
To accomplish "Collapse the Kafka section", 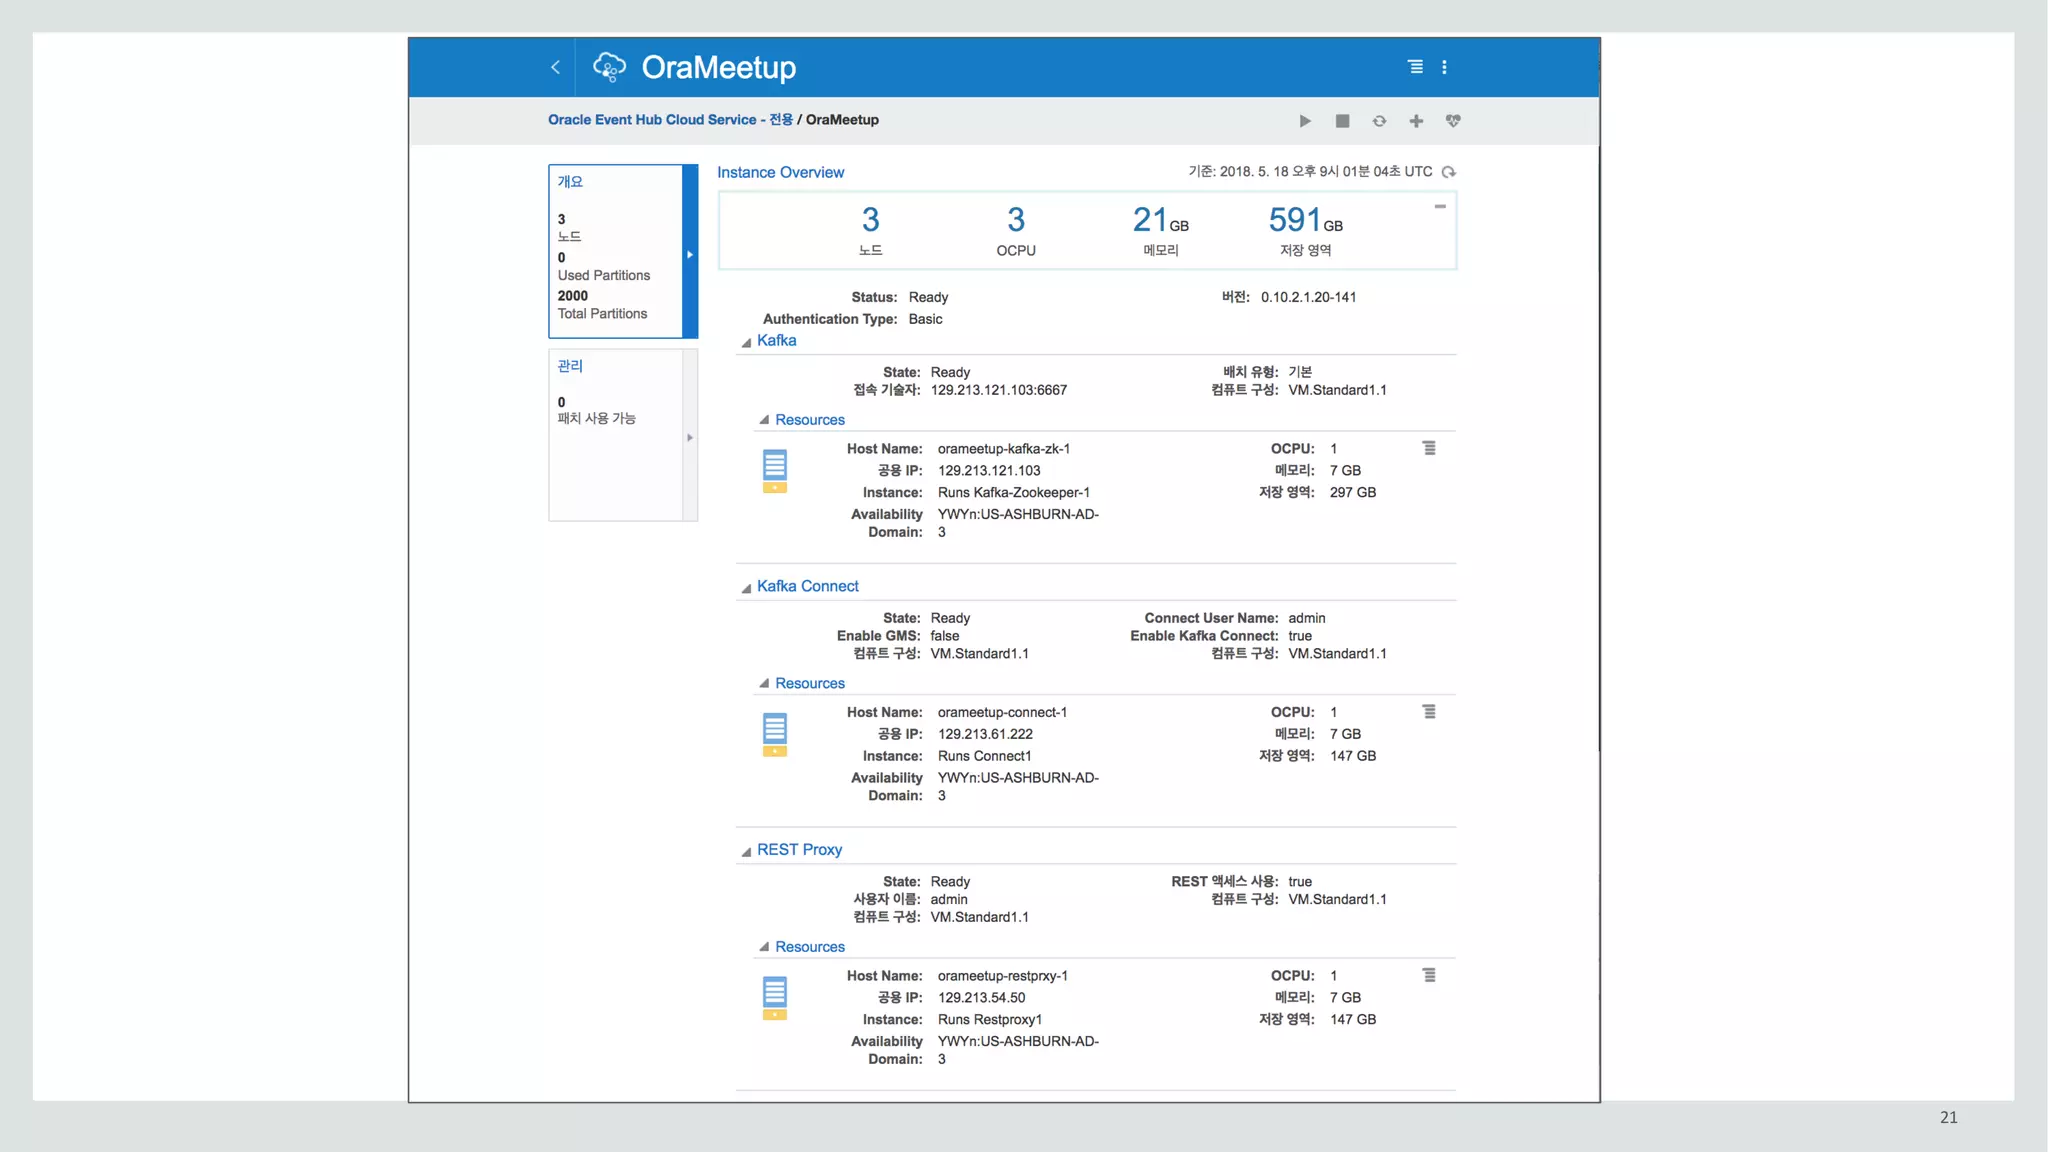I will pyautogui.click(x=746, y=342).
